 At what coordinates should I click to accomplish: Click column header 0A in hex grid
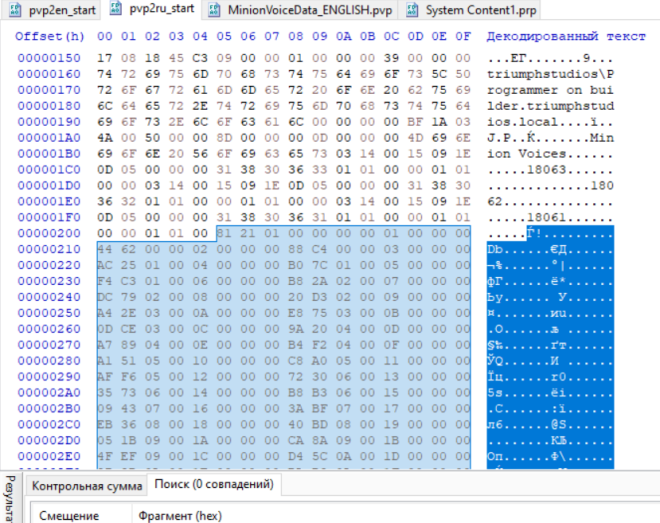pyautogui.click(x=343, y=37)
